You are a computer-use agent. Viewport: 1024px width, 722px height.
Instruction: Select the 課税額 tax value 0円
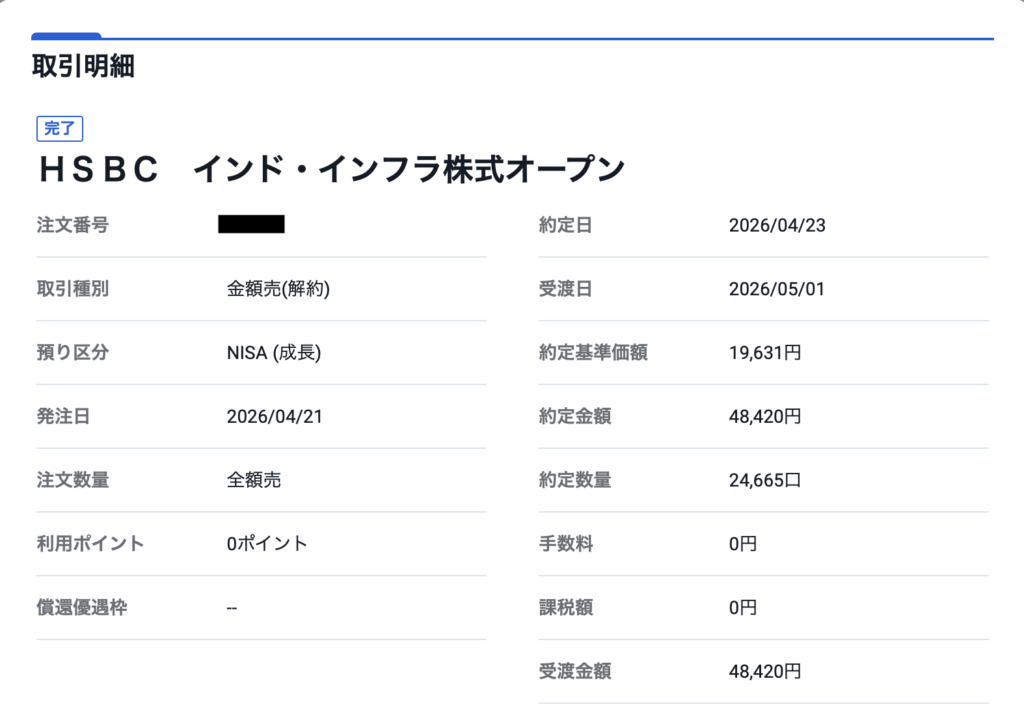coord(740,607)
